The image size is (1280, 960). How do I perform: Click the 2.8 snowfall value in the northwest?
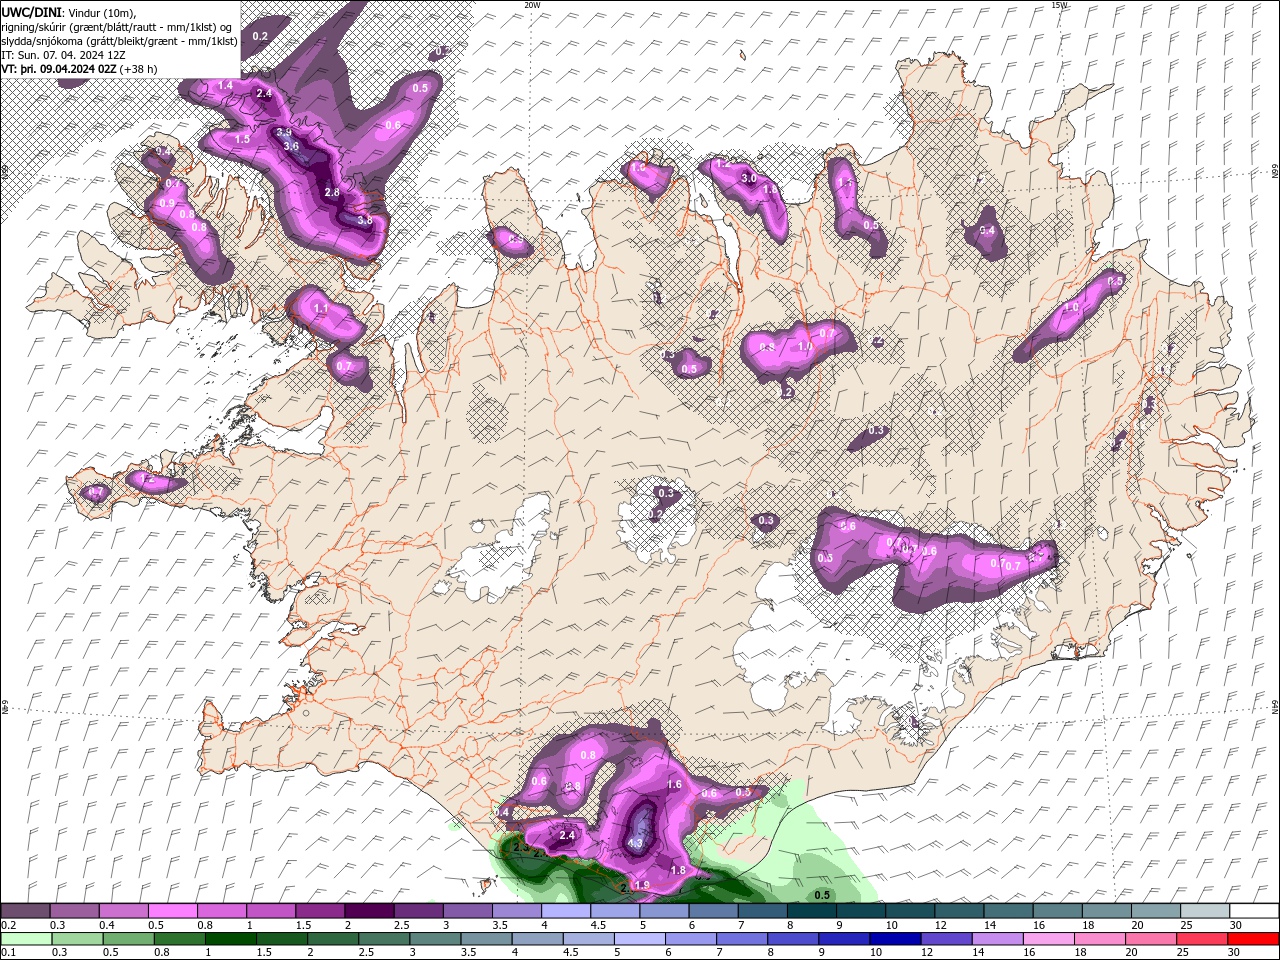pos(332,192)
